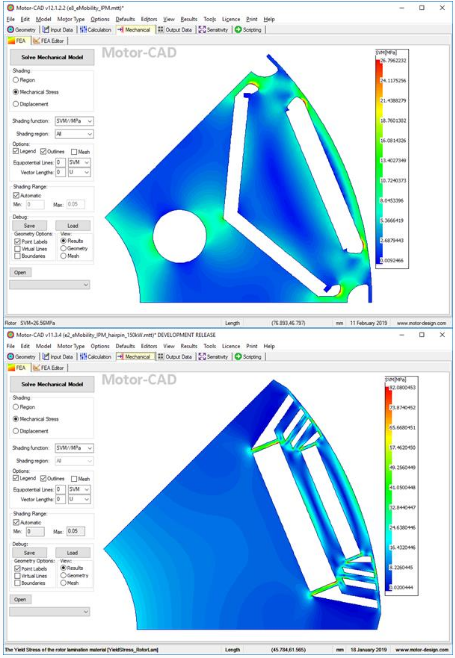Expand Shading function dropdown in top window
455x658 pixels.
tap(74, 121)
